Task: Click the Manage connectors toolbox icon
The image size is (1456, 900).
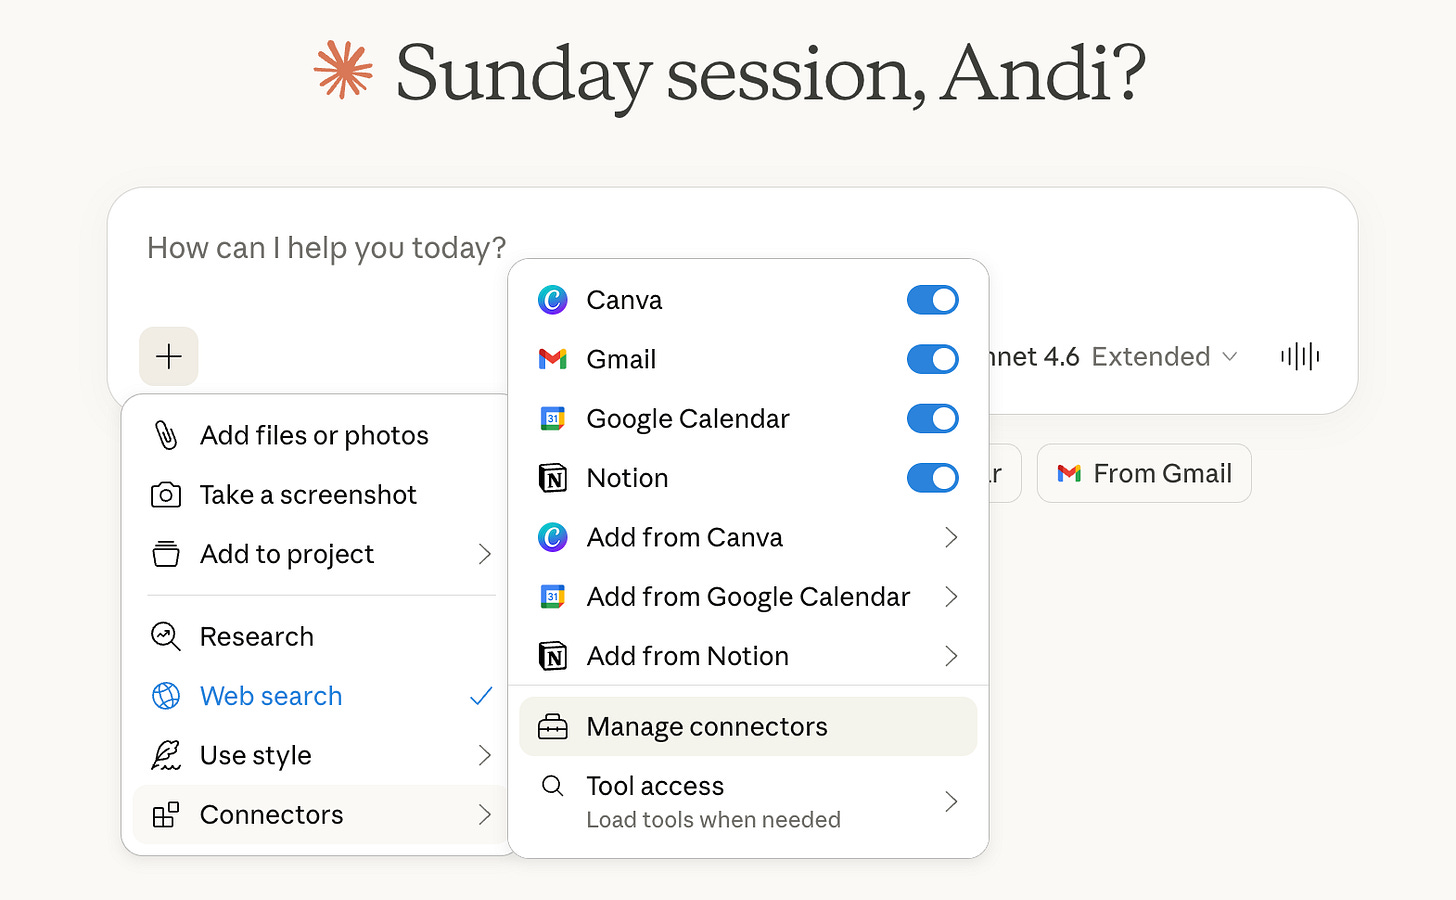Action: pyautogui.click(x=553, y=727)
